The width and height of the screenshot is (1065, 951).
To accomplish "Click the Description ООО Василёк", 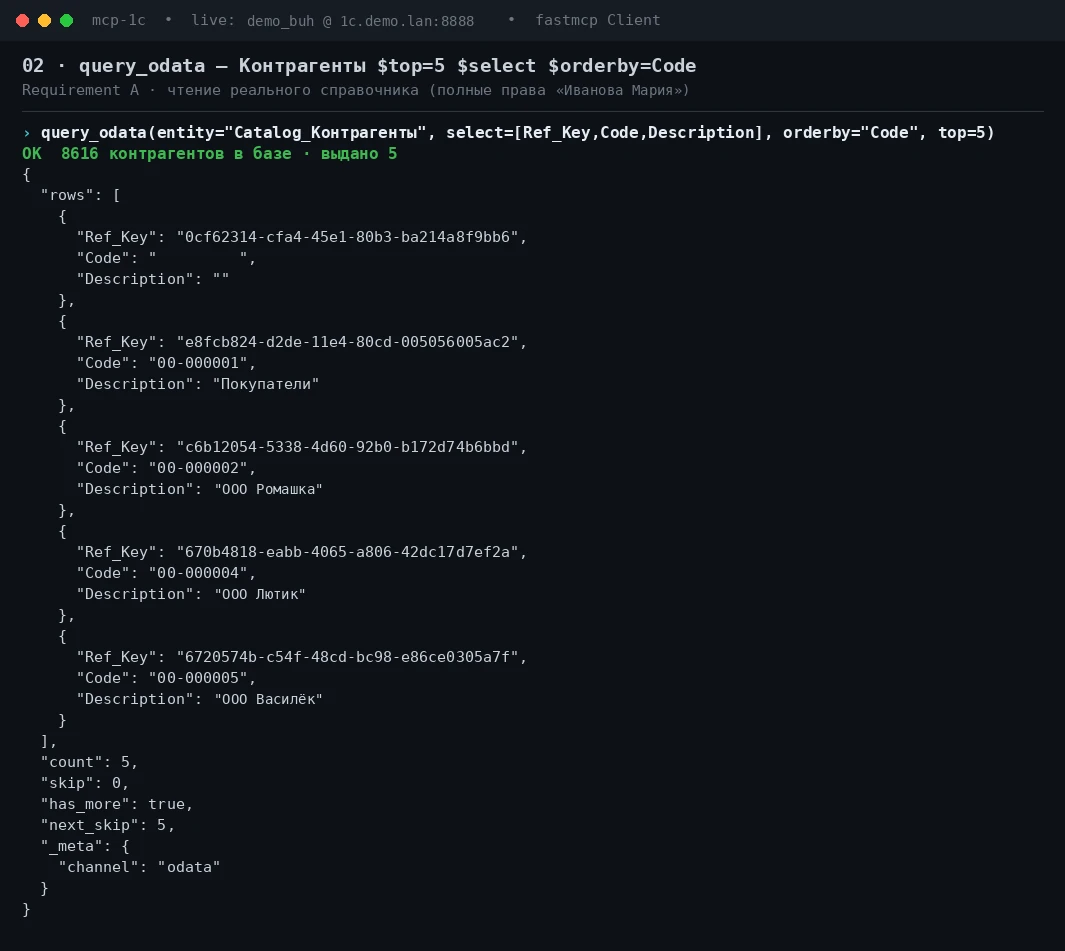I will point(268,699).
